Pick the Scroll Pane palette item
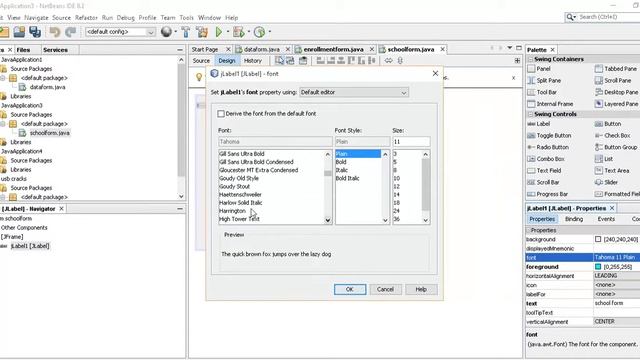The image size is (640, 360). 613,80
